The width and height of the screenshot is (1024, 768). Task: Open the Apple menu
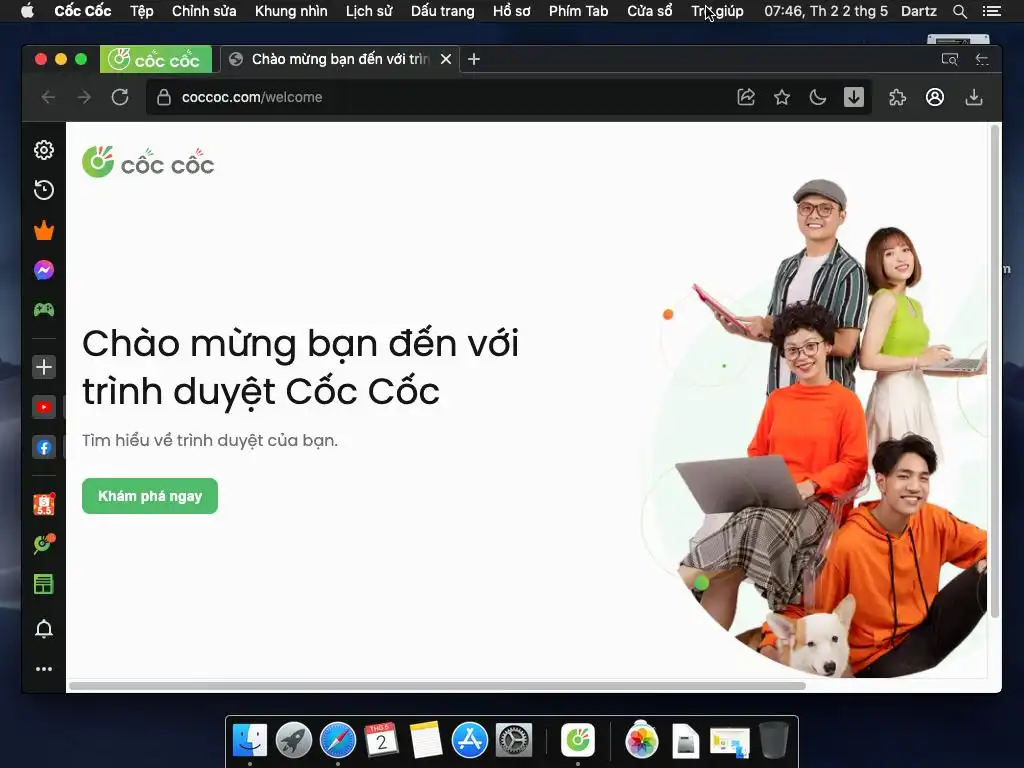point(27,11)
